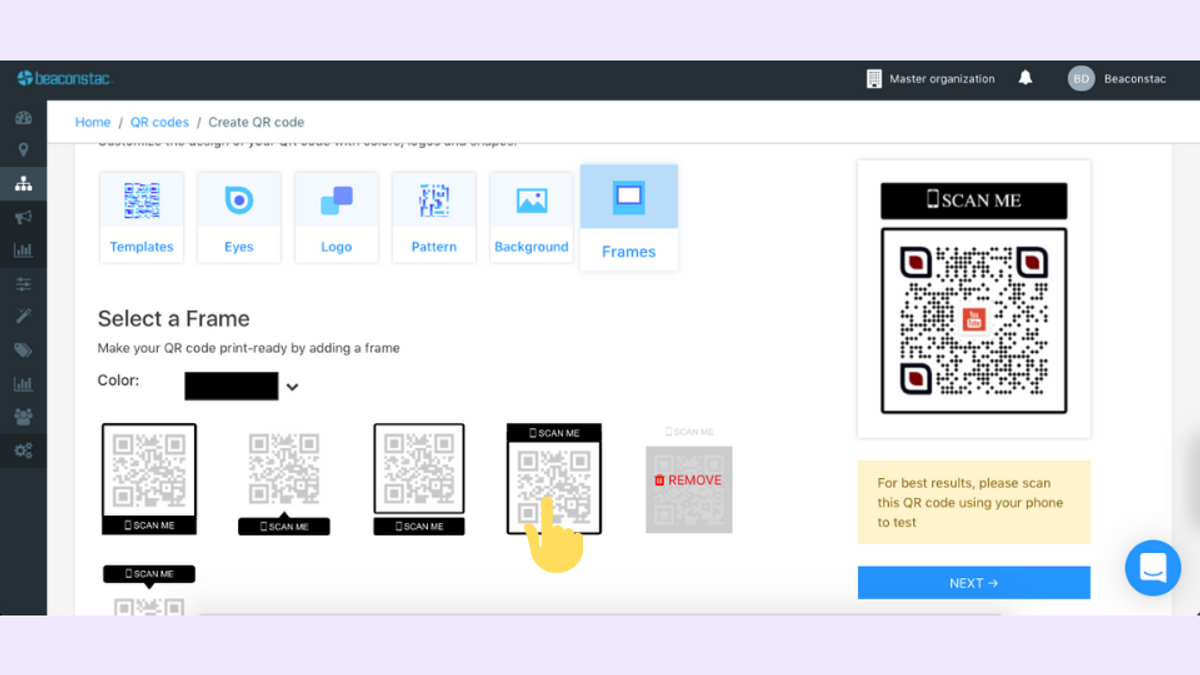Open the megaphone campaigns sidebar icon

click(x=23, y=217)
